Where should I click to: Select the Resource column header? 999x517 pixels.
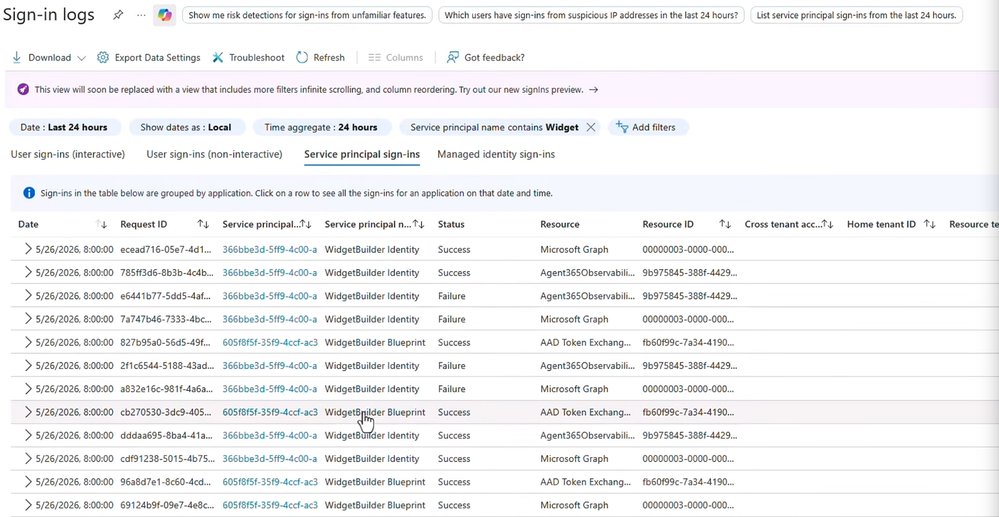click(559, 224)
